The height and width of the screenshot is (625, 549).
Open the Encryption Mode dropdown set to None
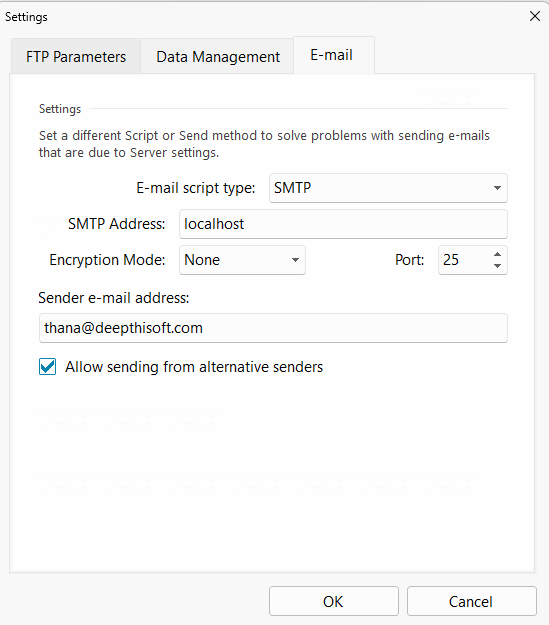(242, 260)
